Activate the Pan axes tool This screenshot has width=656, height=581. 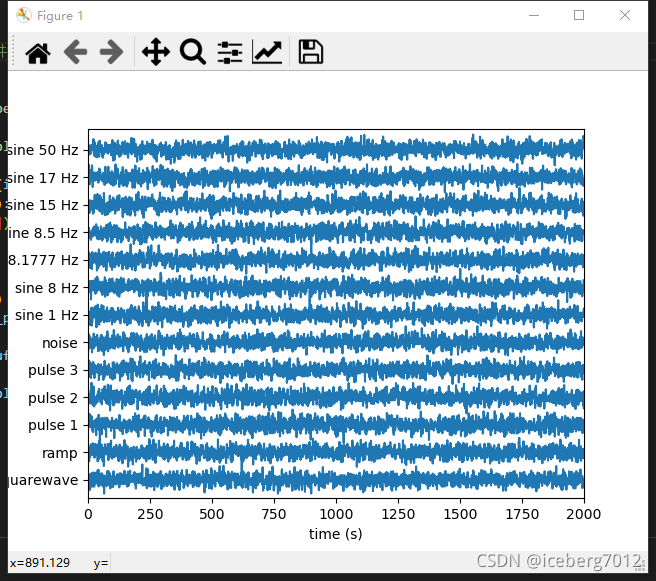pyautogui.click(x=156, y=52)
